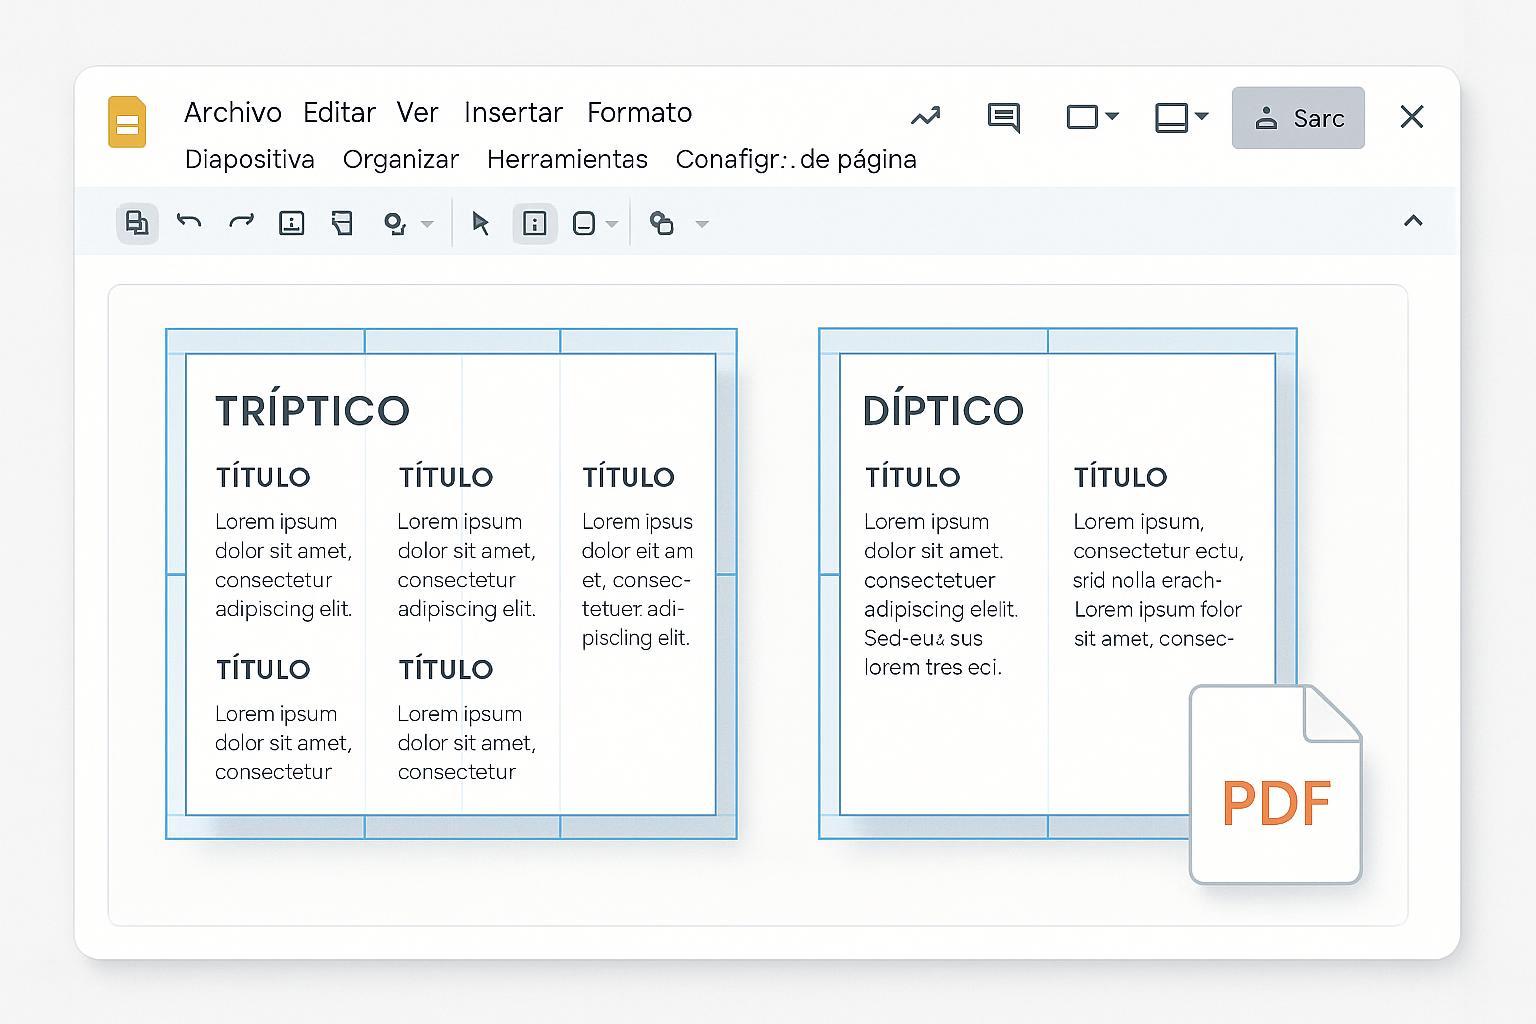Click the undo arrow icon

coord(189,222)
